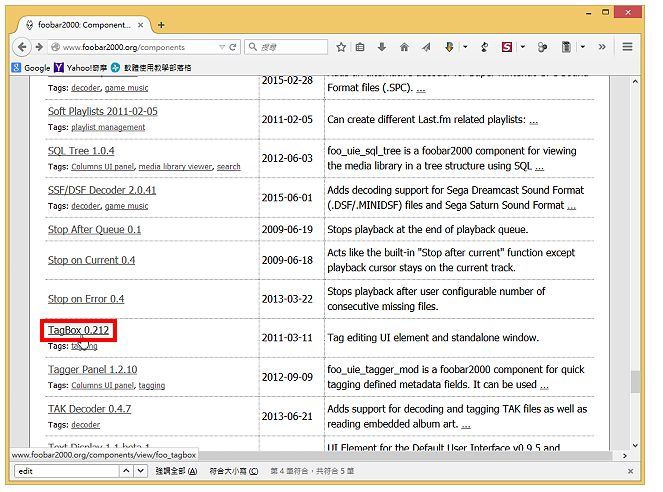The image size is (663, 492).
Task: Toggle Highlight All (A) in find bar
Action: [x=176, y=471]
